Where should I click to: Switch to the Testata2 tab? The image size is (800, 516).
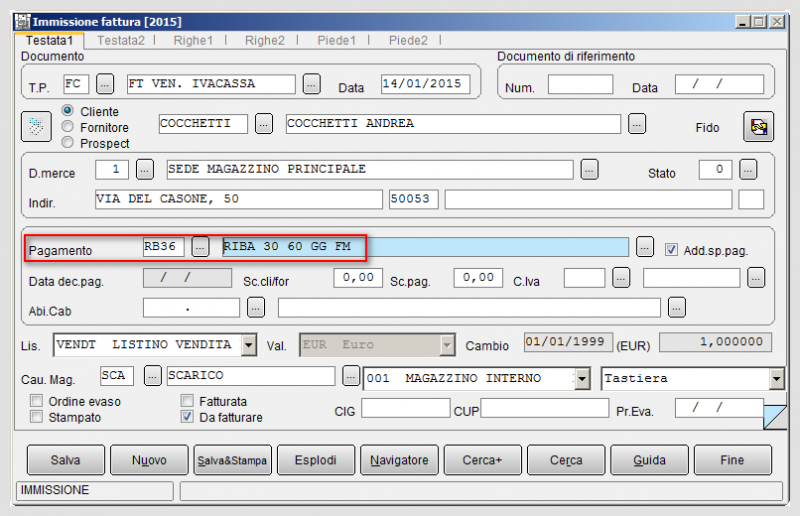[x=121, y=40]
